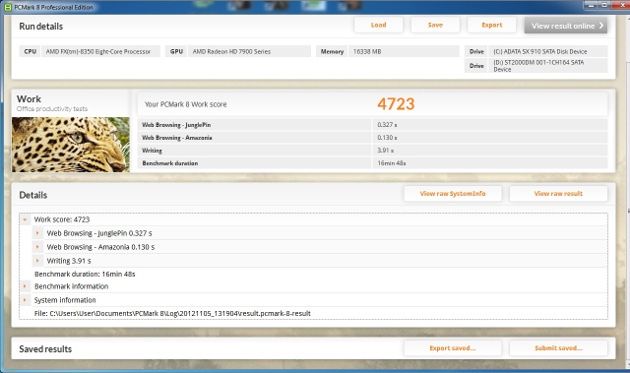630x373 pixels.
Task: Click the leopard Work test thumbnail
Action: 71,145
